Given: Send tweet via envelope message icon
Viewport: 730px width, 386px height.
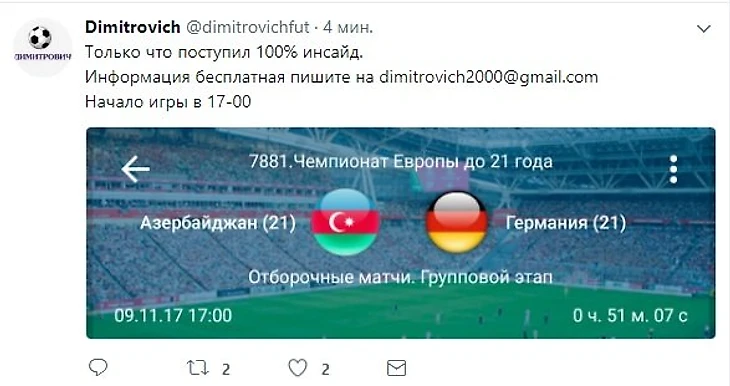Looking at the screenshot, I should pos(397,368).
